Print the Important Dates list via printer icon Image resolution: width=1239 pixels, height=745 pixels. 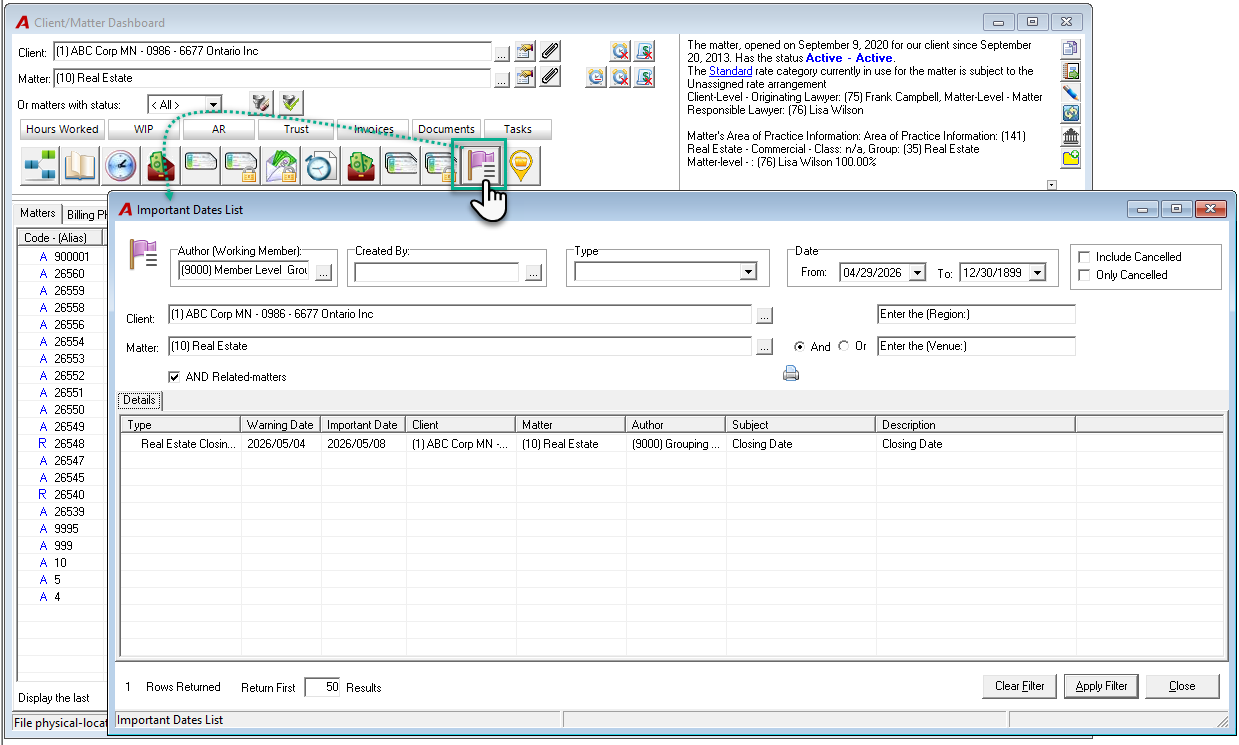coord(791,374)
